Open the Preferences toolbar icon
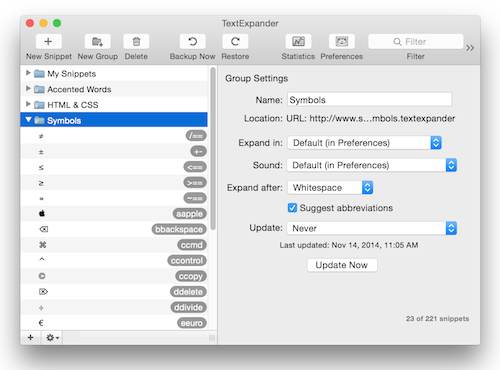Screen dimensions: 500x370 342,42
